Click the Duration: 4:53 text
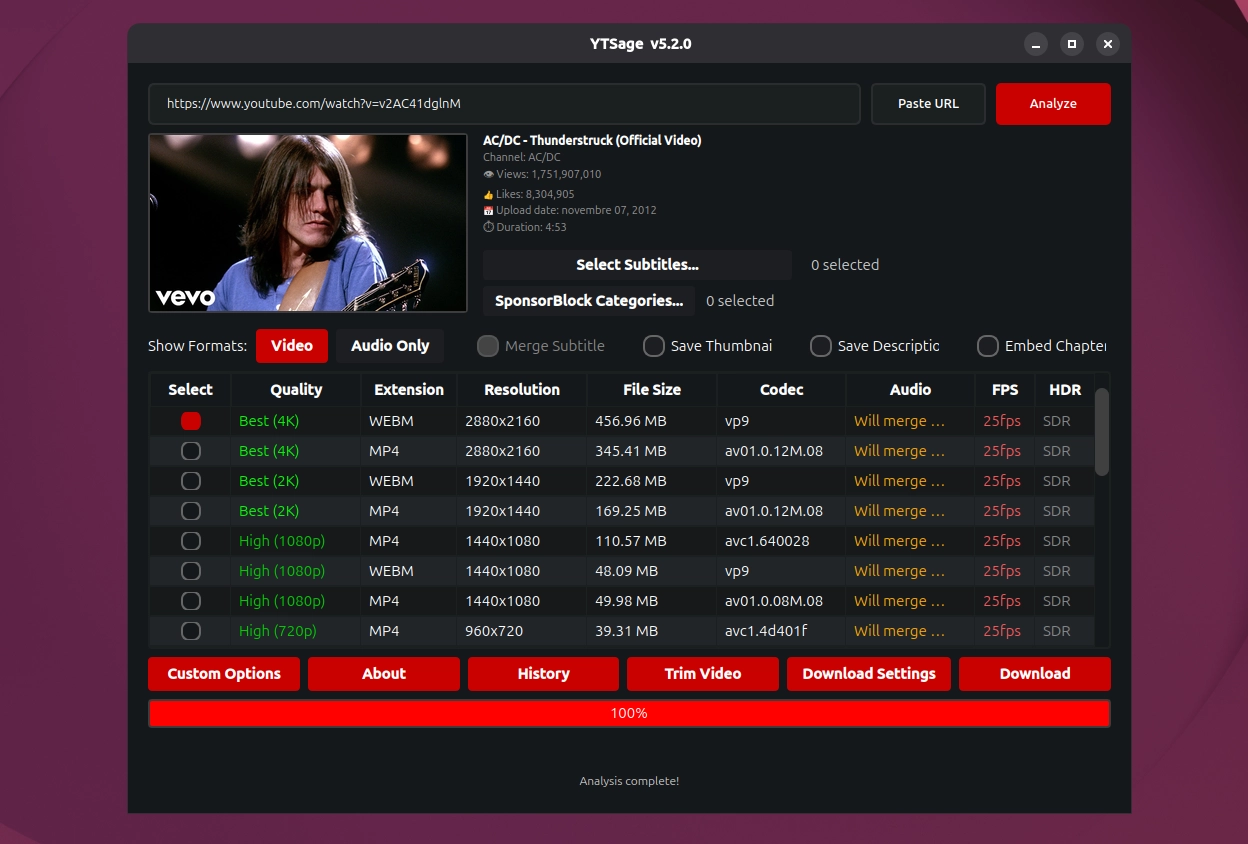 (x=525, y=227)
